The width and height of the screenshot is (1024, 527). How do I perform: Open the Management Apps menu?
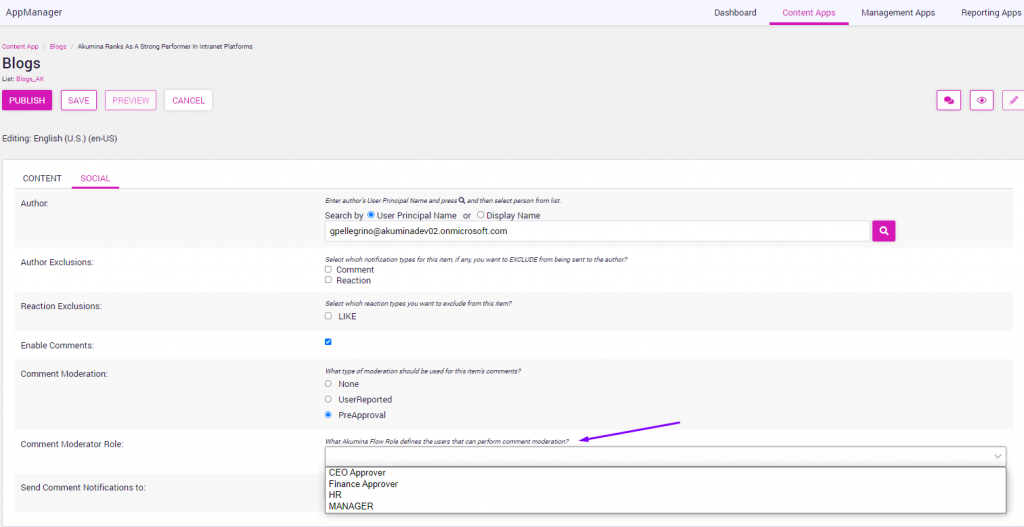898,13
